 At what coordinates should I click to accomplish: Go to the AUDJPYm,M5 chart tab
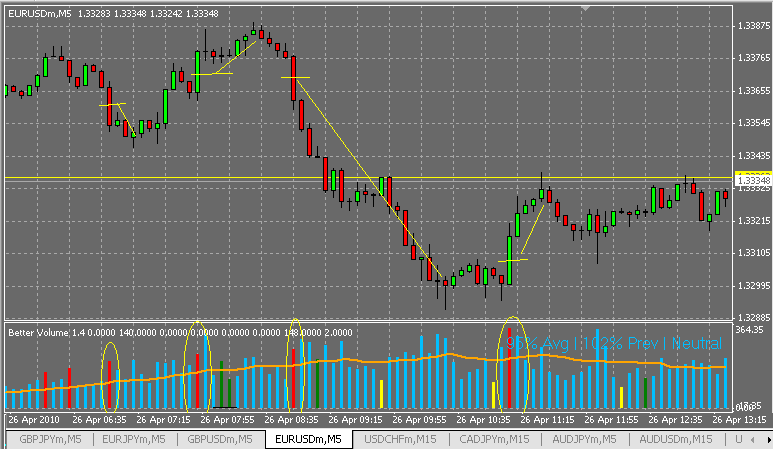(584, 439)
